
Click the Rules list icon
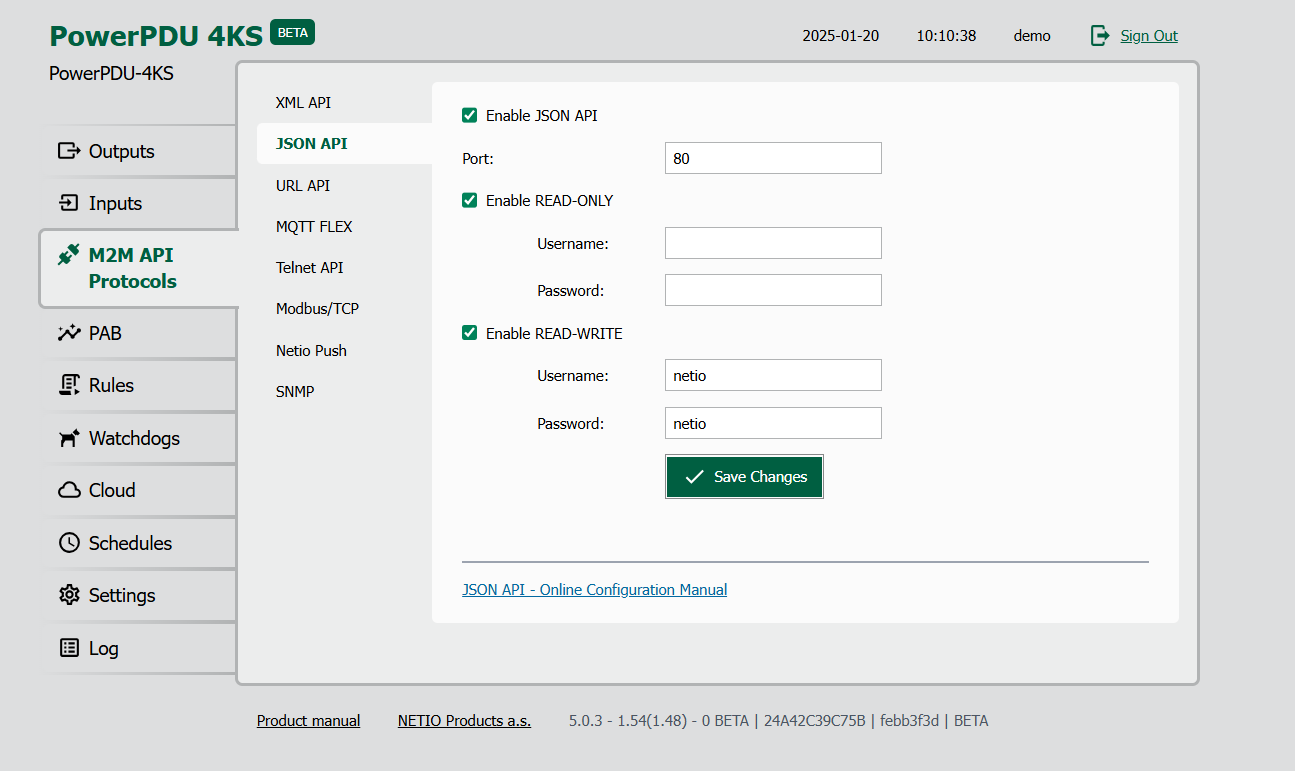69,385
